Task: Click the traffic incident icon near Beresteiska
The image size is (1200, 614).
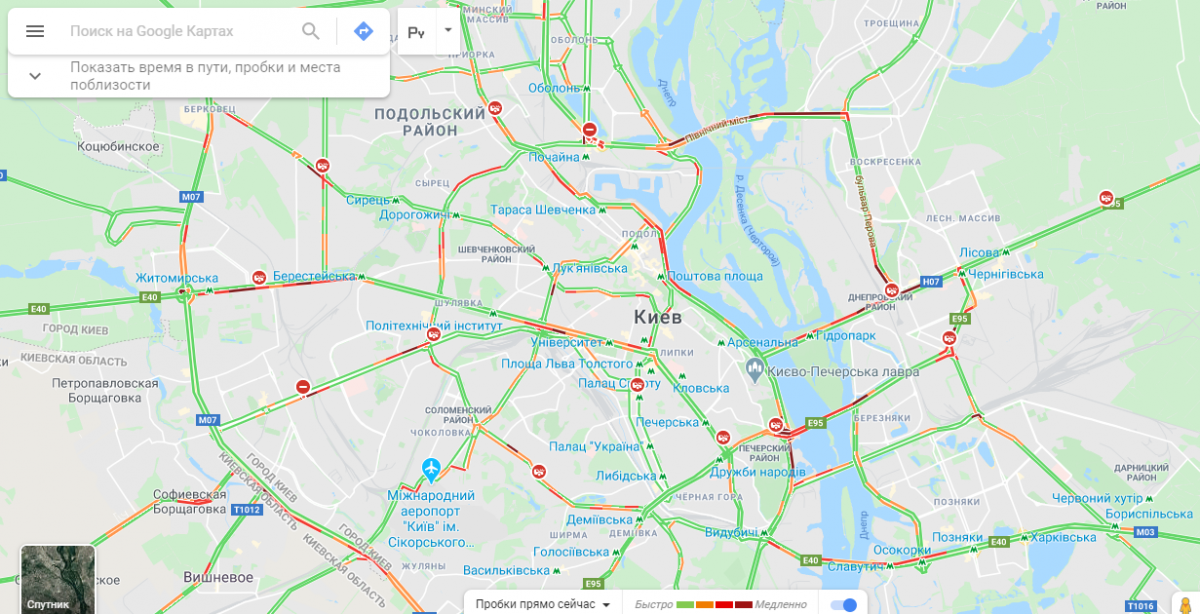Action: [x=259, y=279]
